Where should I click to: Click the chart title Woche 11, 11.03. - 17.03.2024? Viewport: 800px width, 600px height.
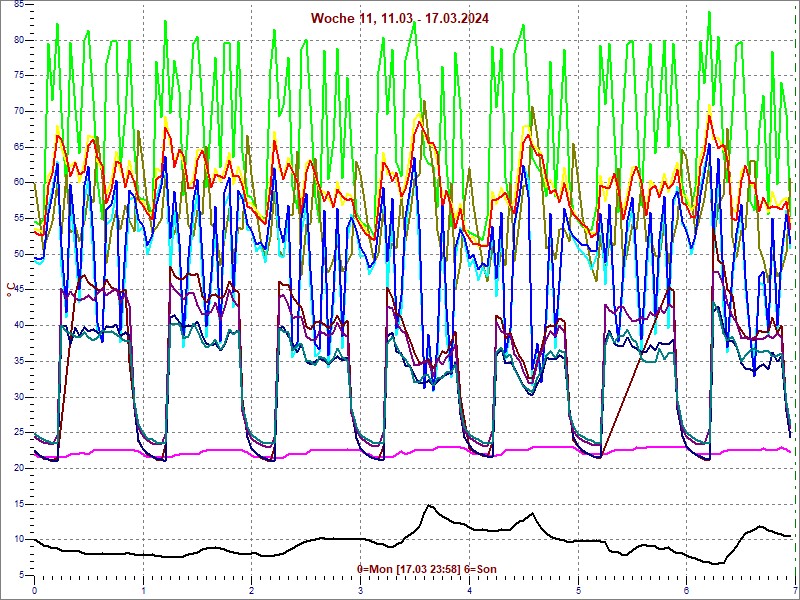pyautogui.click(x=399, y=18)
